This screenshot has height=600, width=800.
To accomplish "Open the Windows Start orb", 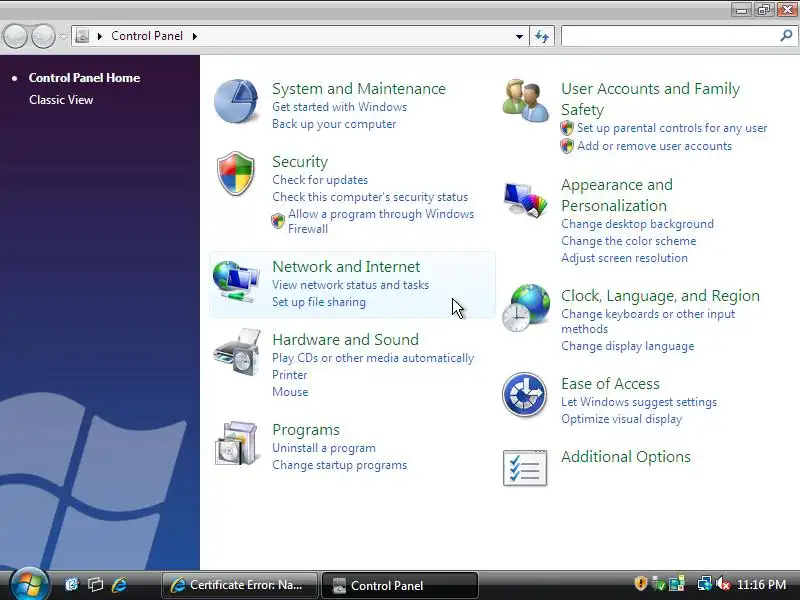I will (29, 584).
